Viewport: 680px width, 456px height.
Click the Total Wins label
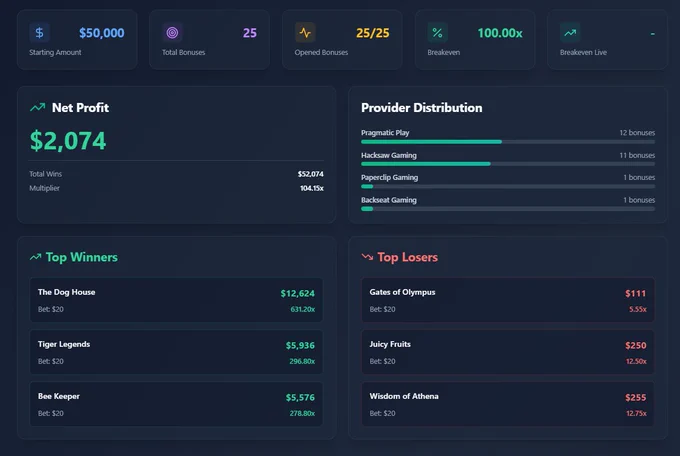[46, 174]
